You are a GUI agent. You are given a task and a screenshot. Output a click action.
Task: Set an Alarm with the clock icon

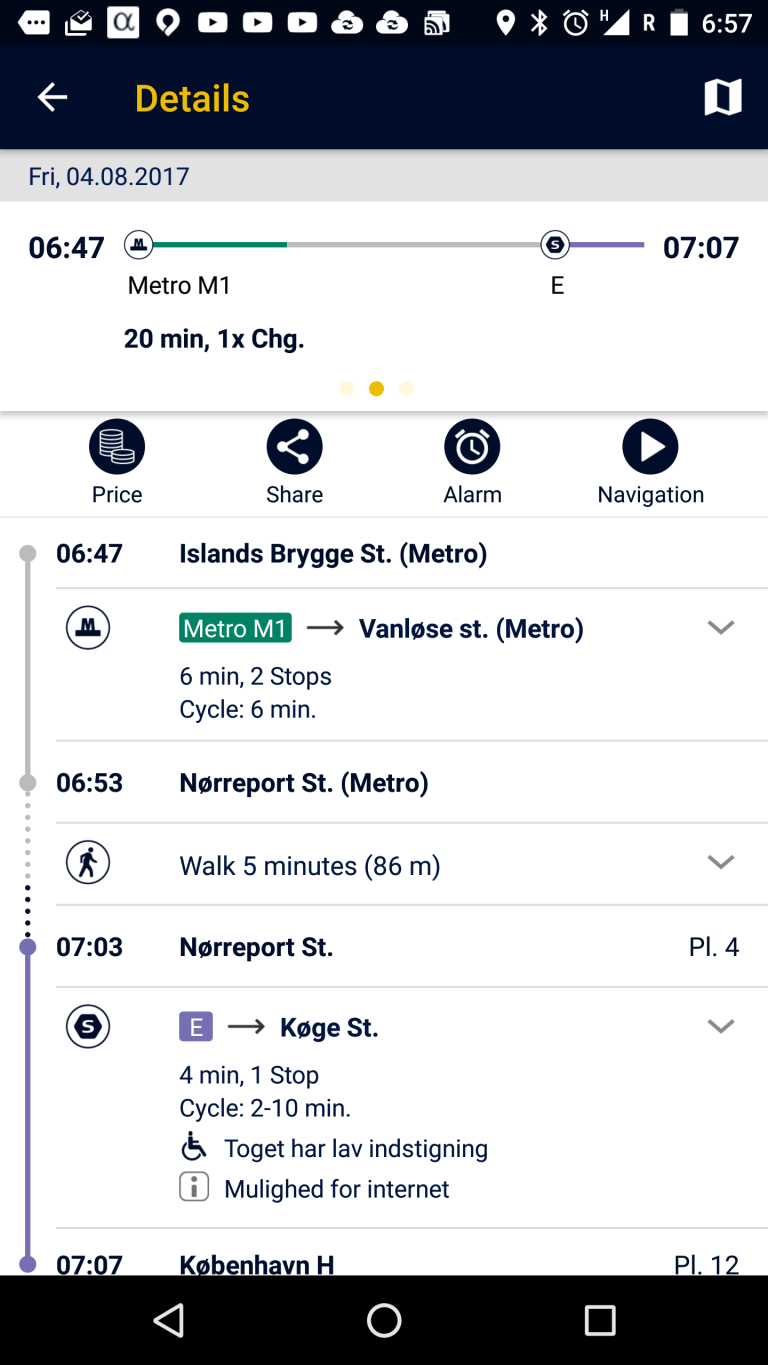click(x=472, y=447)
